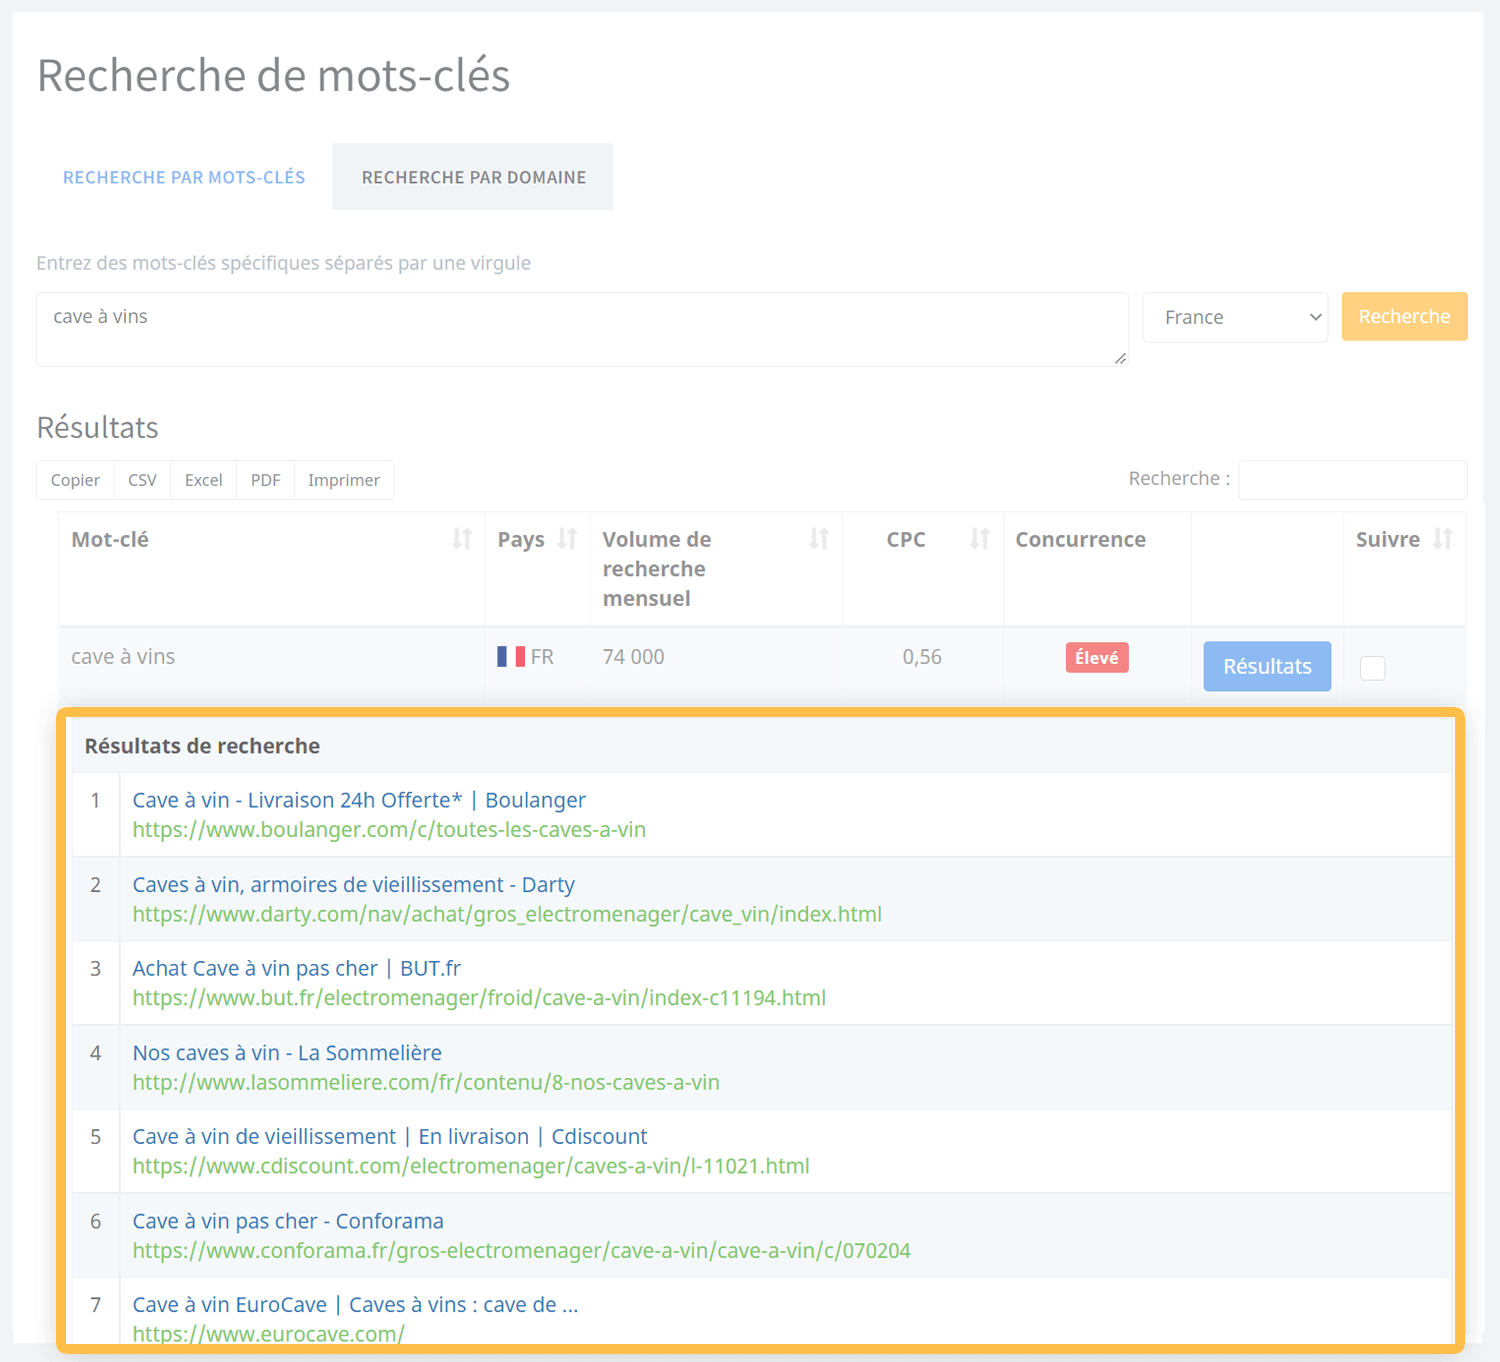Viewport: 1500px width, 1362px height.
Task: Download results as PDF
Action: [x=265, y=480]
